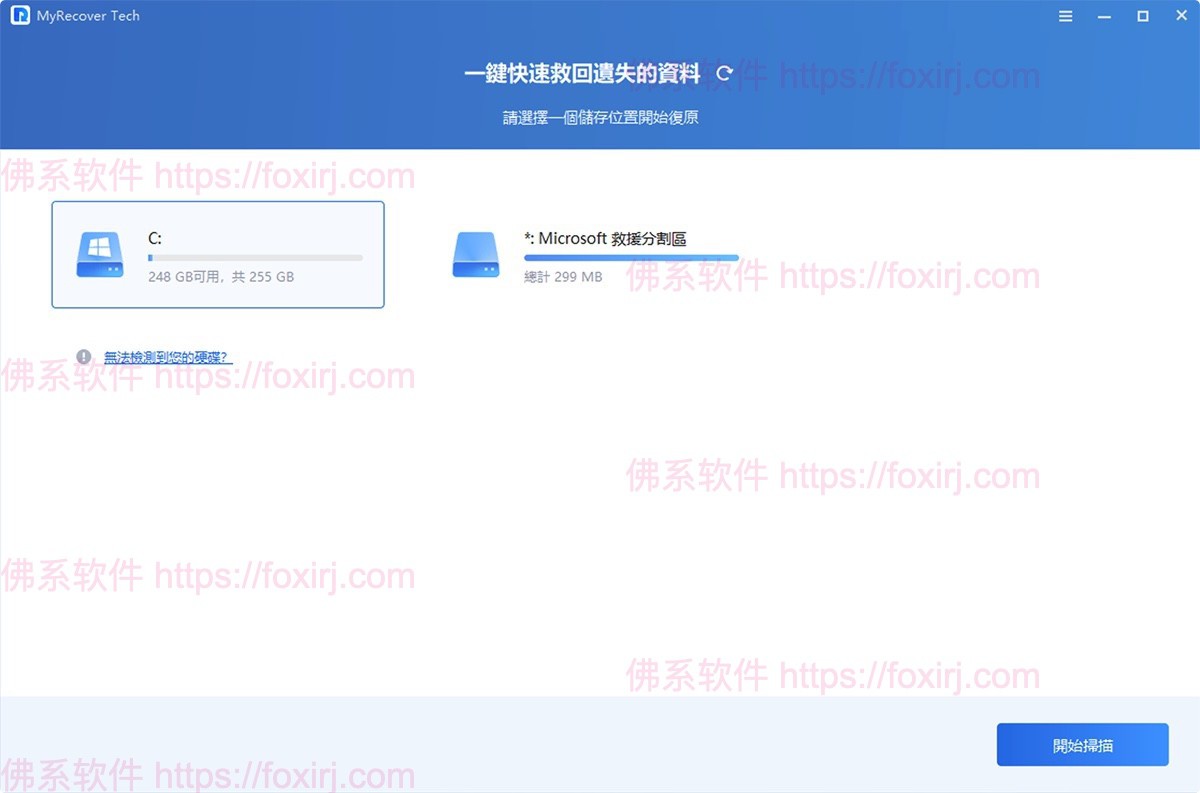Click the MyRecover Tech title bar text

[87, 15]
